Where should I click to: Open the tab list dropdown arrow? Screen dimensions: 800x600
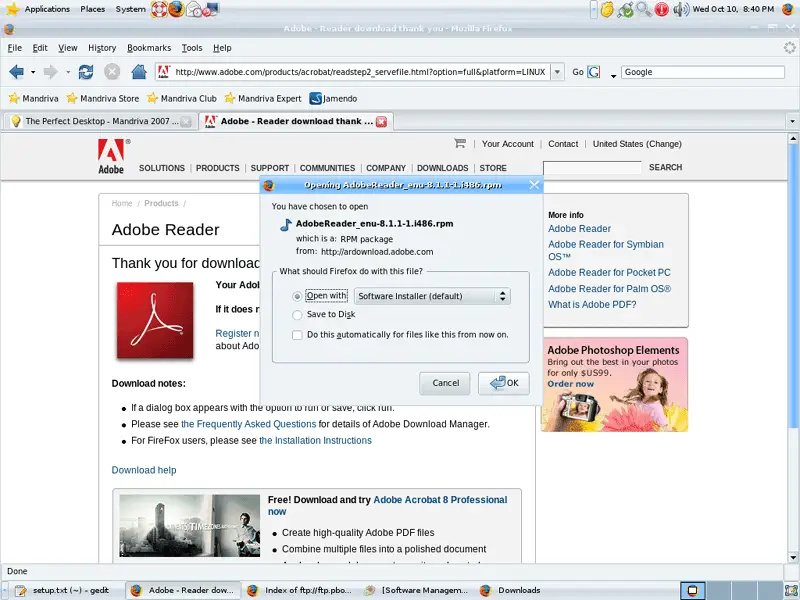[x=792, y=121]
